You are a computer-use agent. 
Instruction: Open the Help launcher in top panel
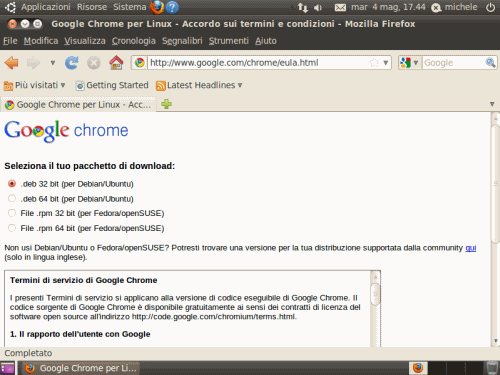click(x=172, y=7)
